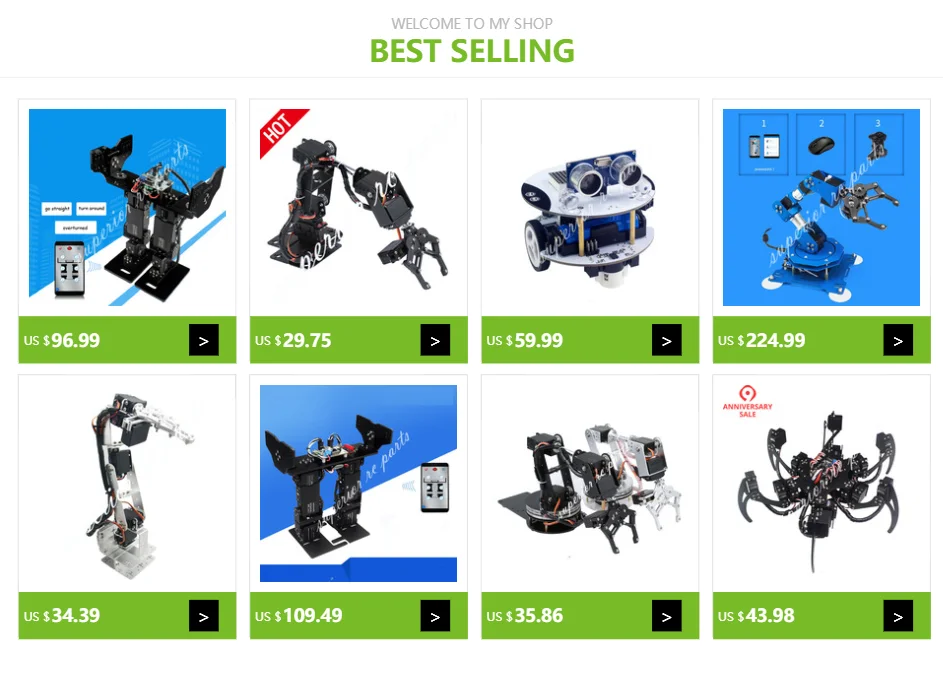Click arrow button beside US $34.39
The height and width of the screenshot is (684, 943).
tap(204, 615)
